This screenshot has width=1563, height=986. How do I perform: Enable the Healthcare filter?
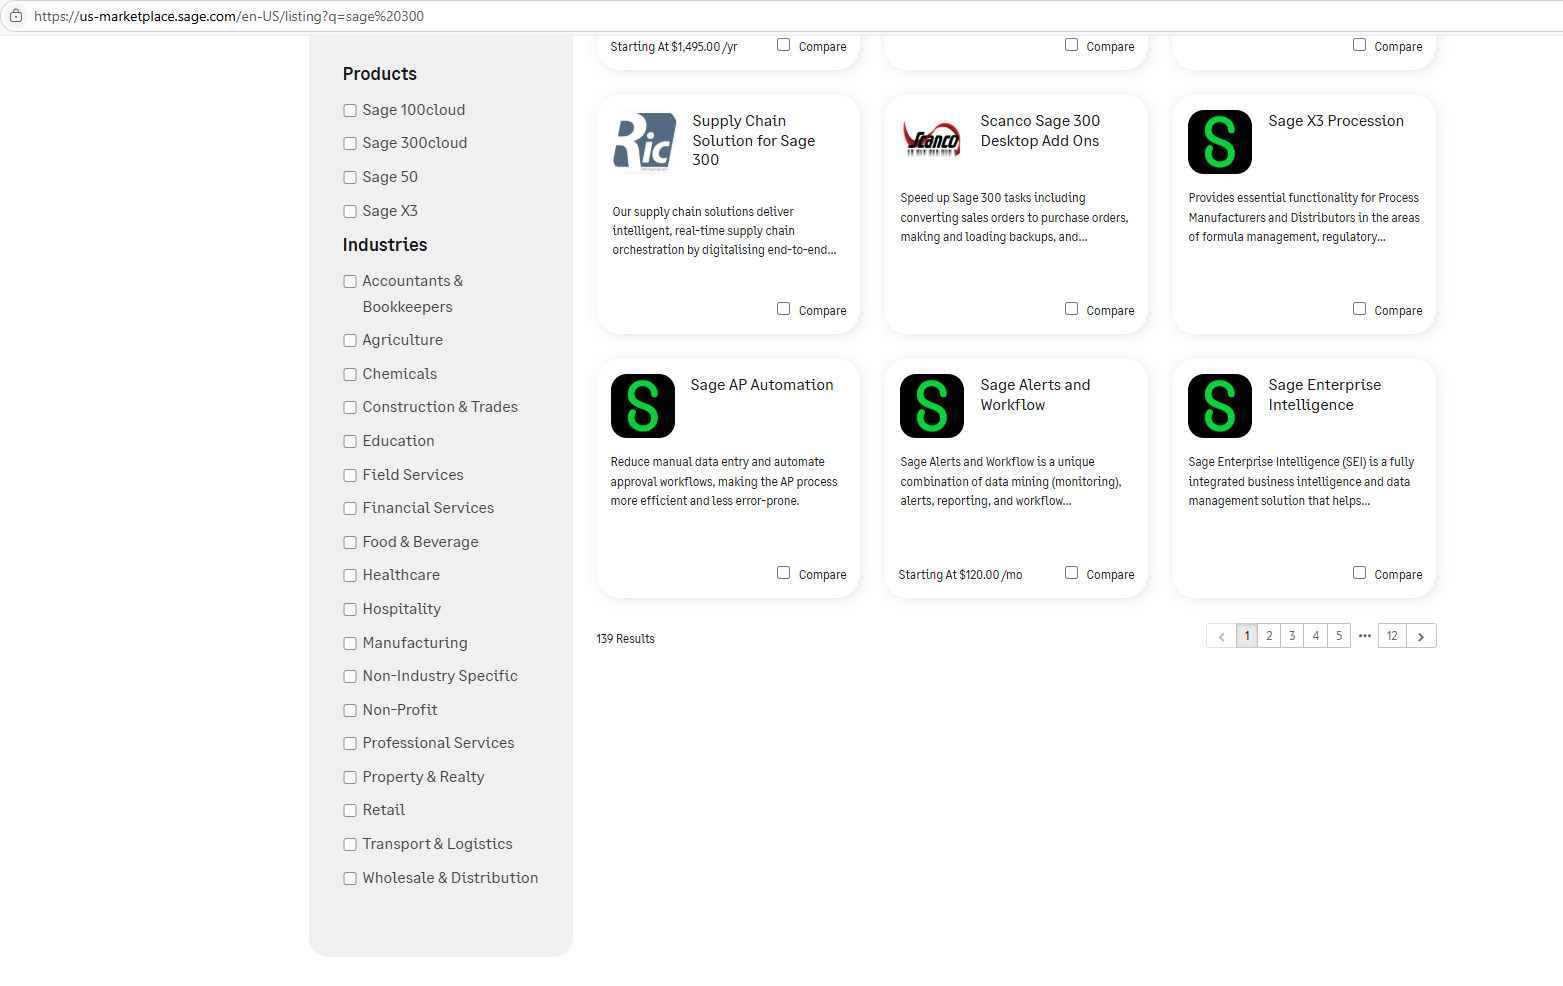point(350,576)
